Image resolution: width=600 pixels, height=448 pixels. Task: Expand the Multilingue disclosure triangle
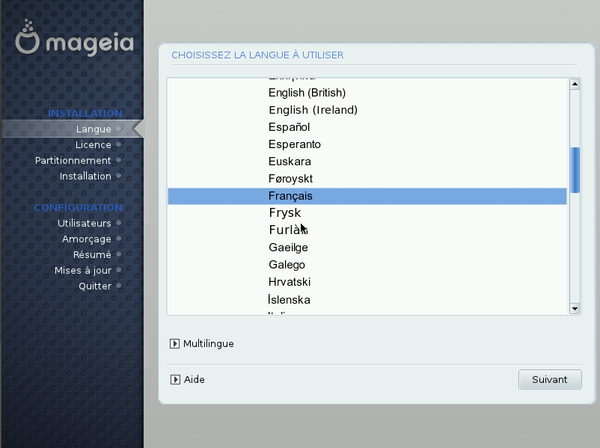pyautogui.click(x=174, y=344)
